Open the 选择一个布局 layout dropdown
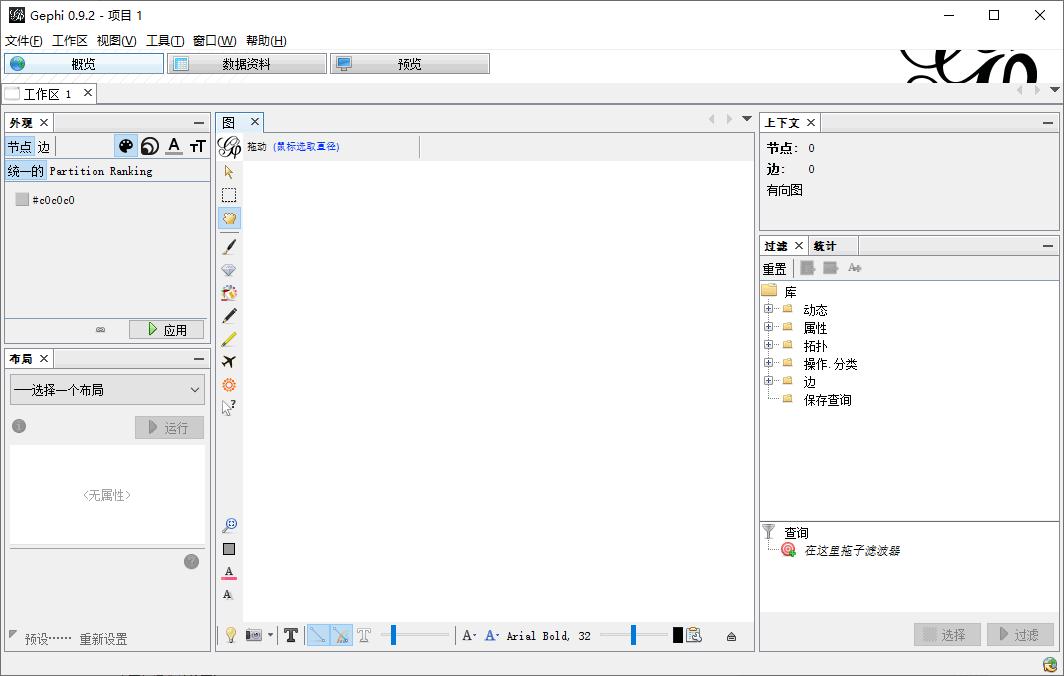The height and width of the screenshot is (676, 1064). click(x=107, y=390)
